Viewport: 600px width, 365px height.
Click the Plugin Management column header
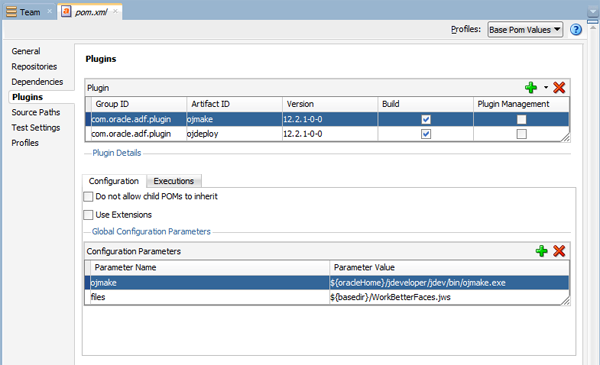(x=522, y=104)
